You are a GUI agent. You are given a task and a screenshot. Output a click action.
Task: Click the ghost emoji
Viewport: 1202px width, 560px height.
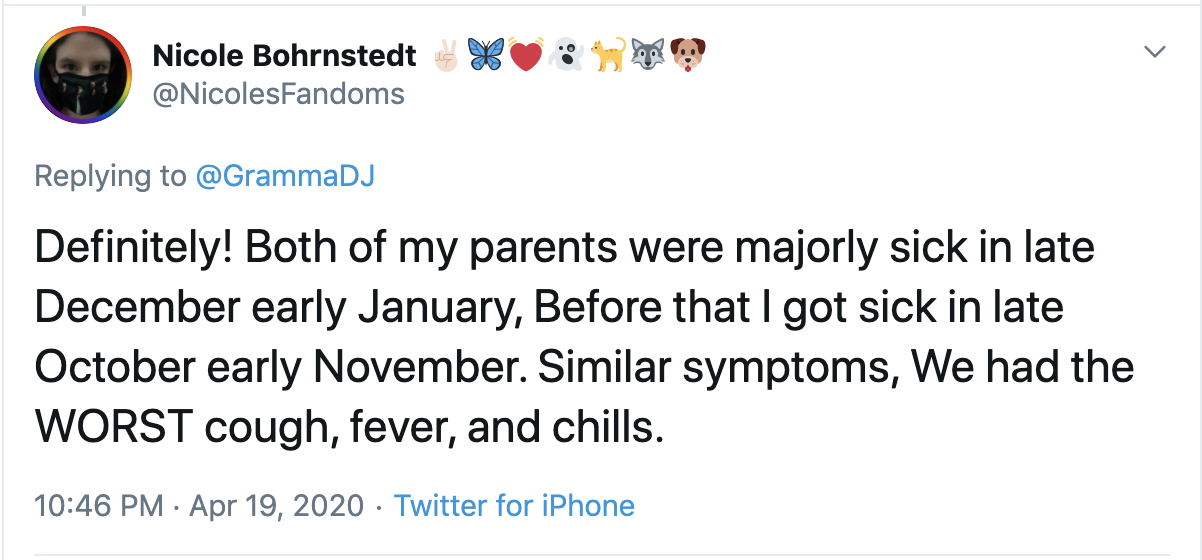point(566,57)
